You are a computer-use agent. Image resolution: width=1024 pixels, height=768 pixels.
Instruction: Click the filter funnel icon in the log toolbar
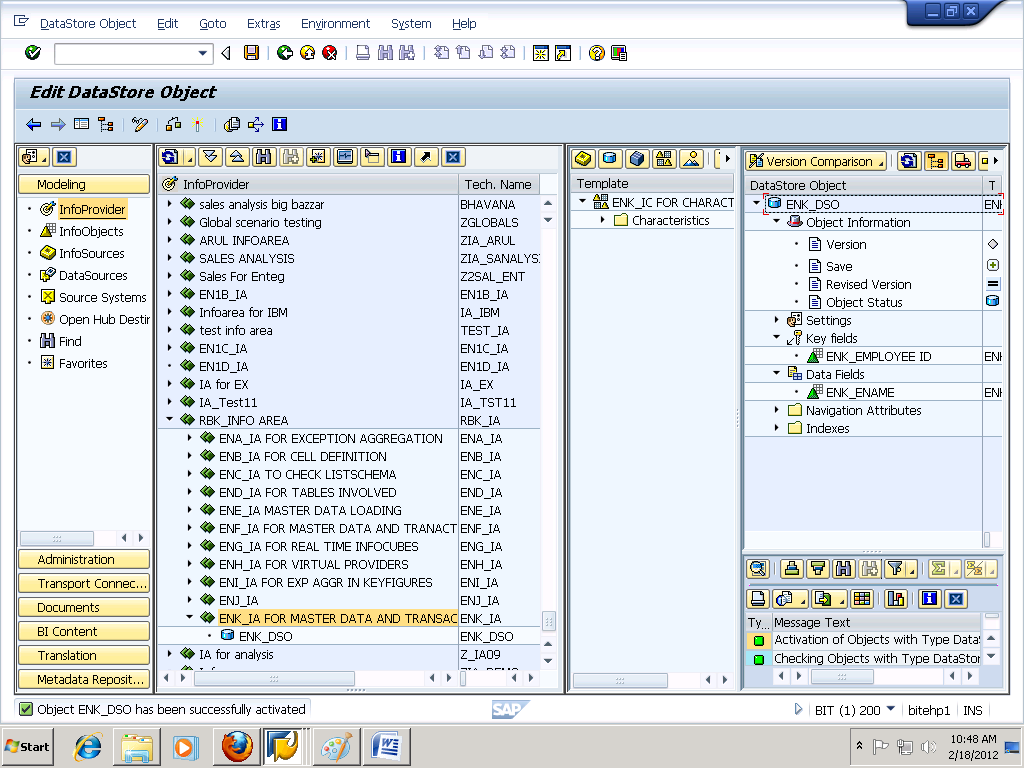(896, 569)
